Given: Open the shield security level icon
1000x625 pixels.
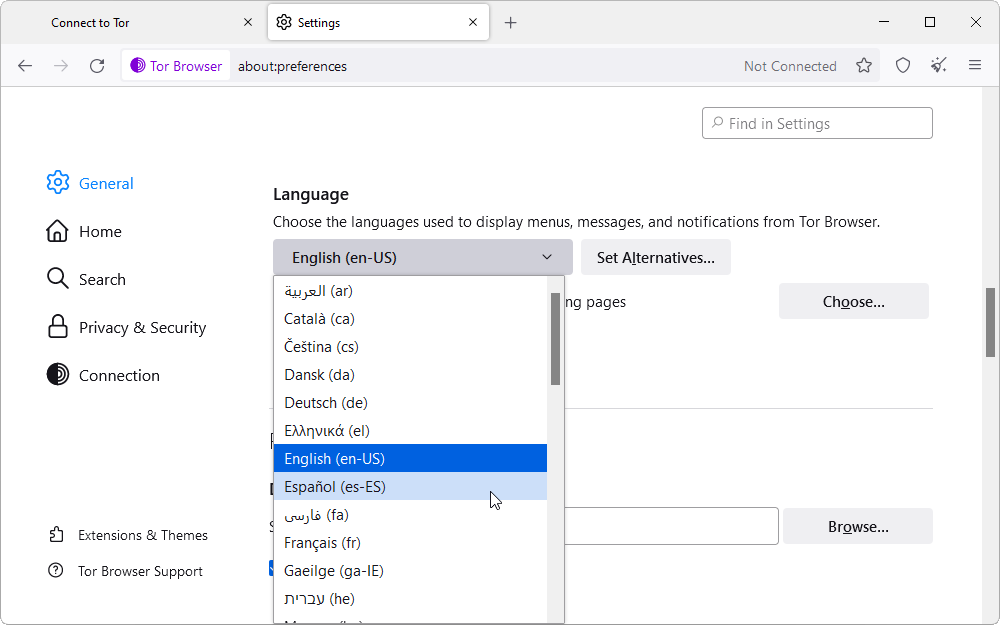Looking at the screenshot, I should point(903,66).
